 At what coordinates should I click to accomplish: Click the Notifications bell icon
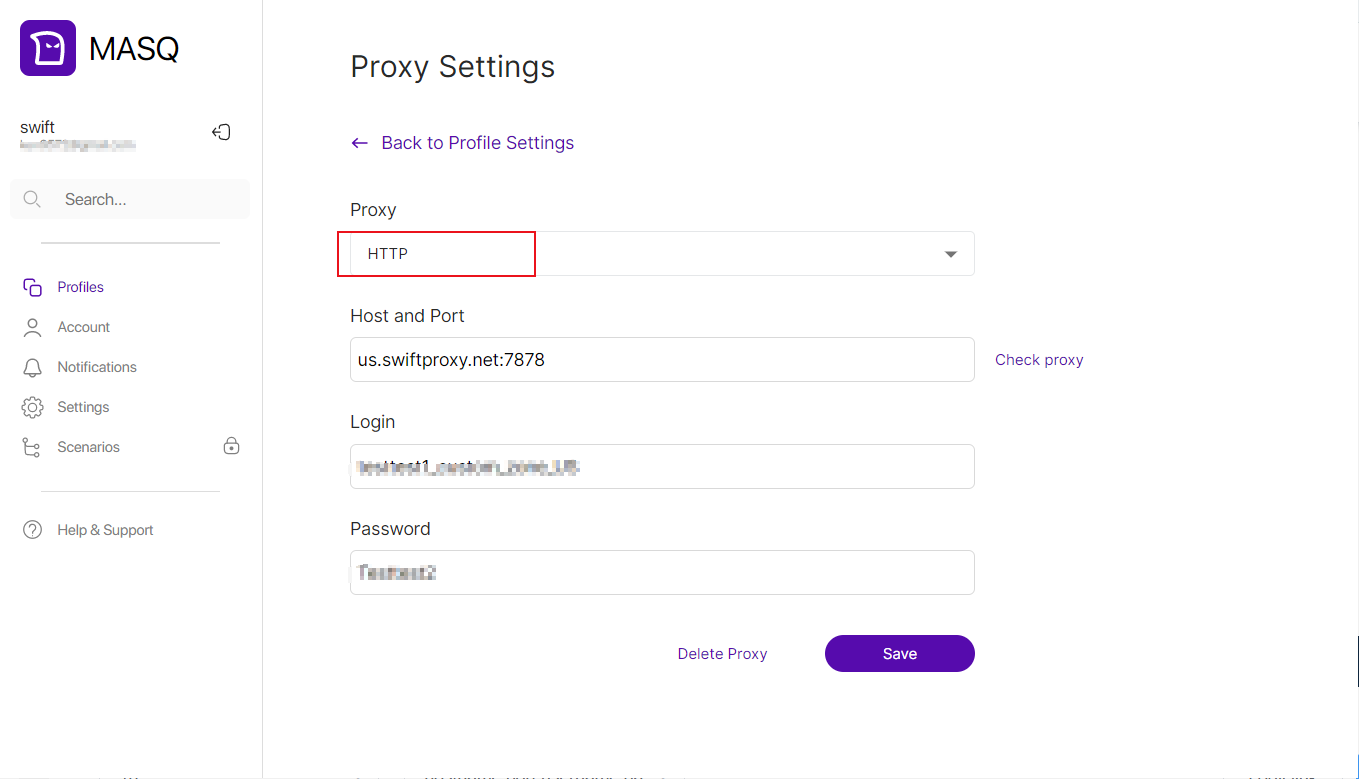(32, 367)
